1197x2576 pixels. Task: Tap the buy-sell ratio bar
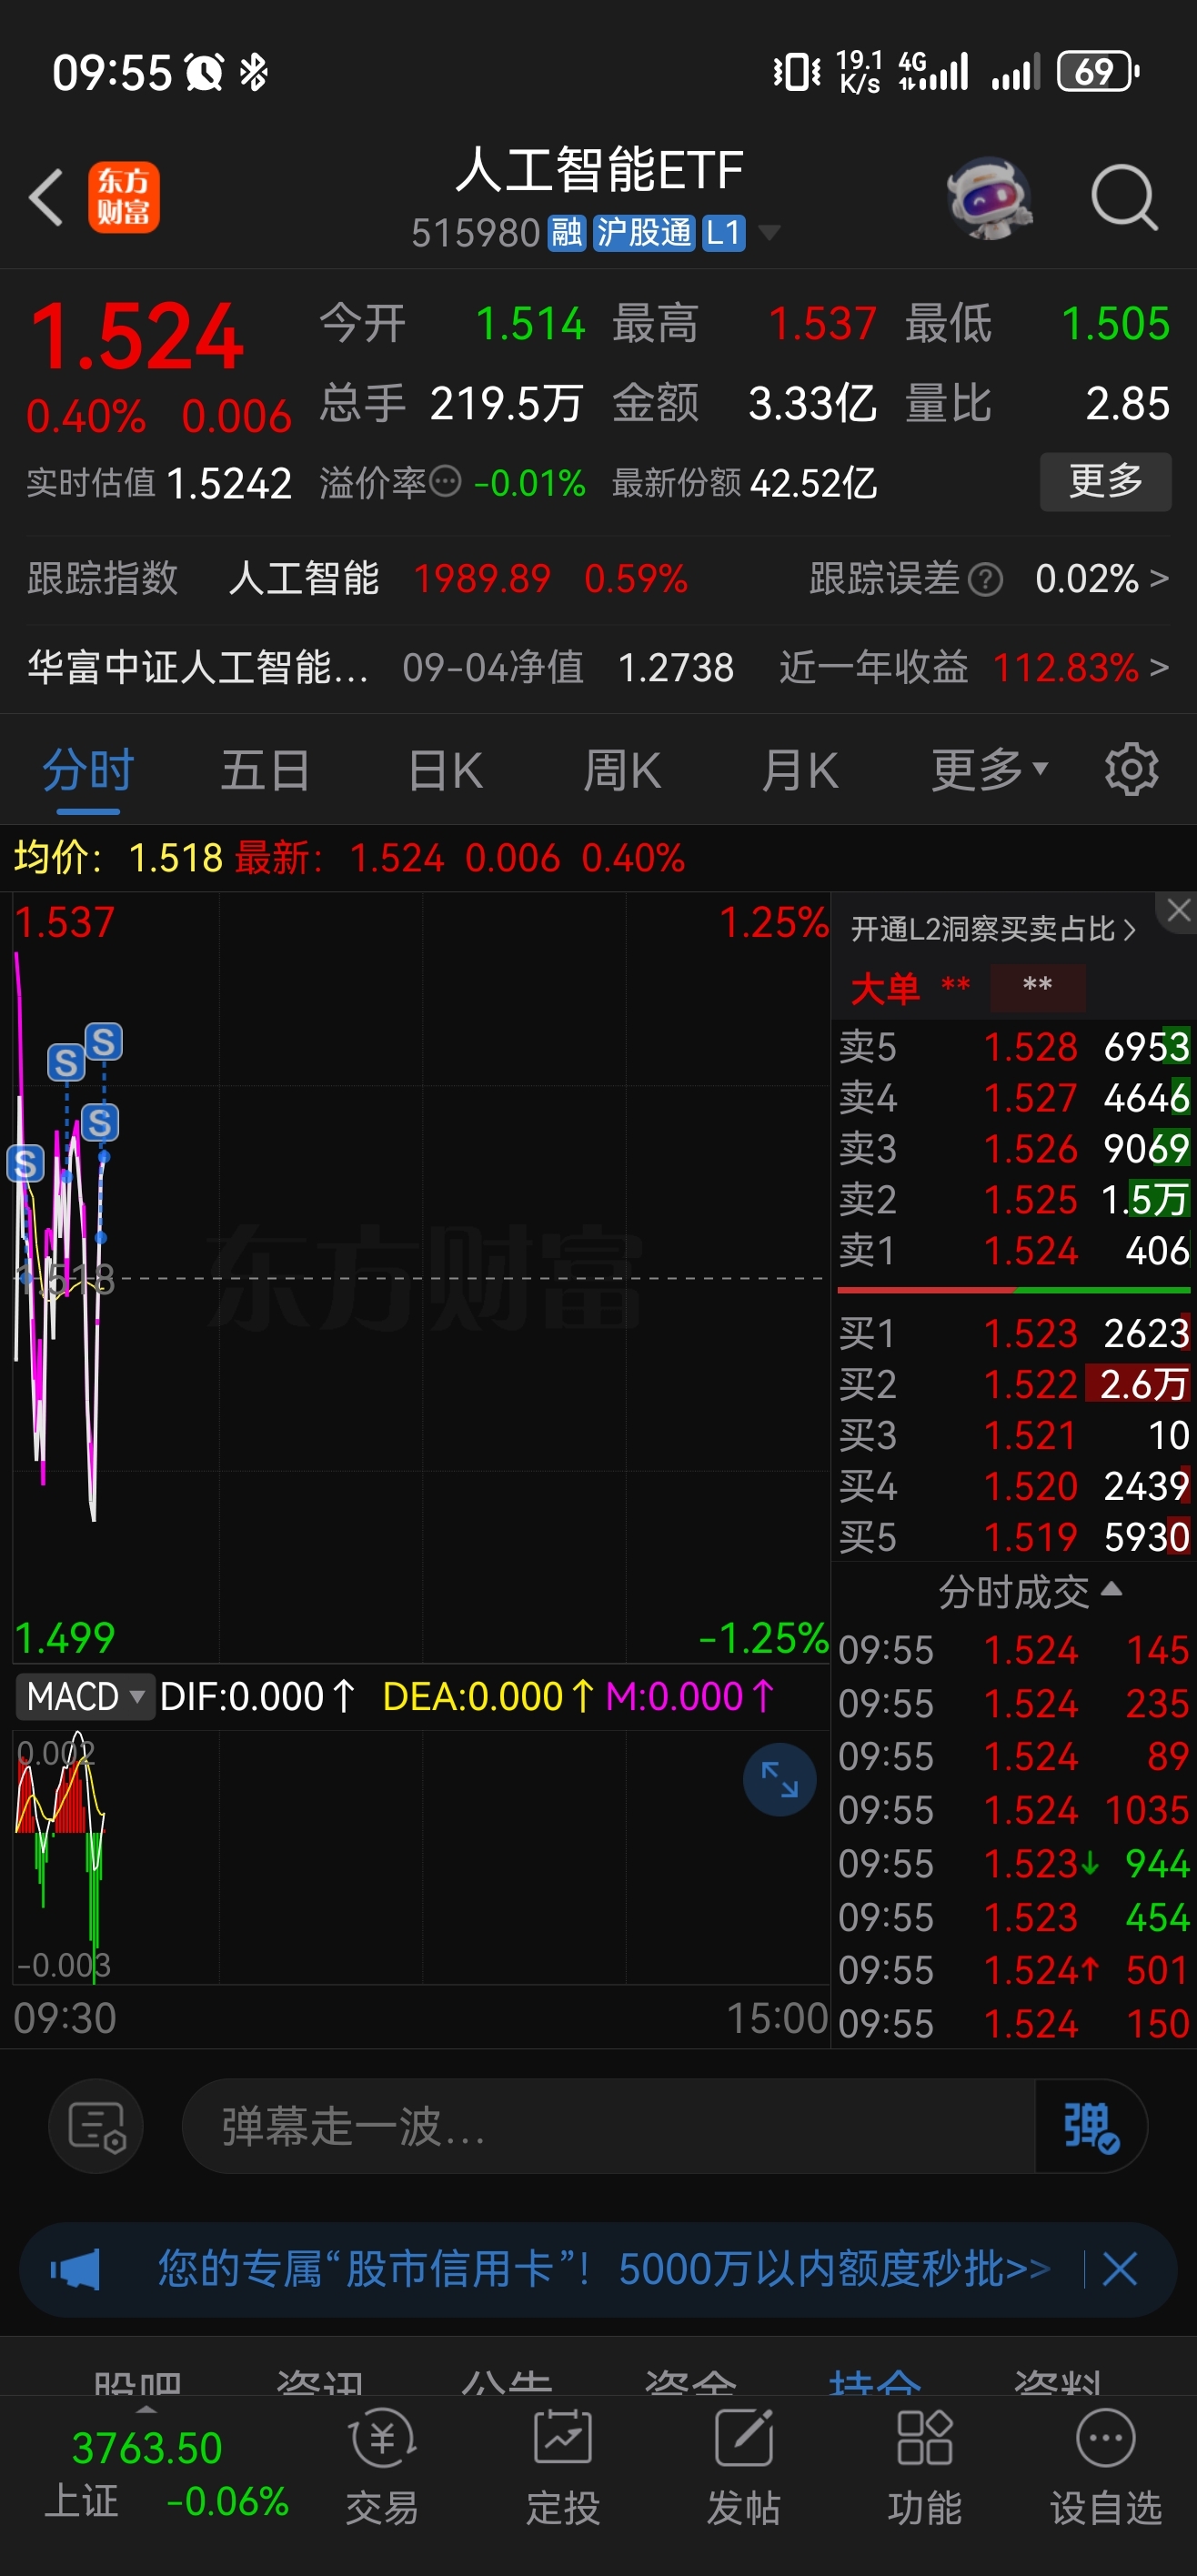coord(1013,1291)
